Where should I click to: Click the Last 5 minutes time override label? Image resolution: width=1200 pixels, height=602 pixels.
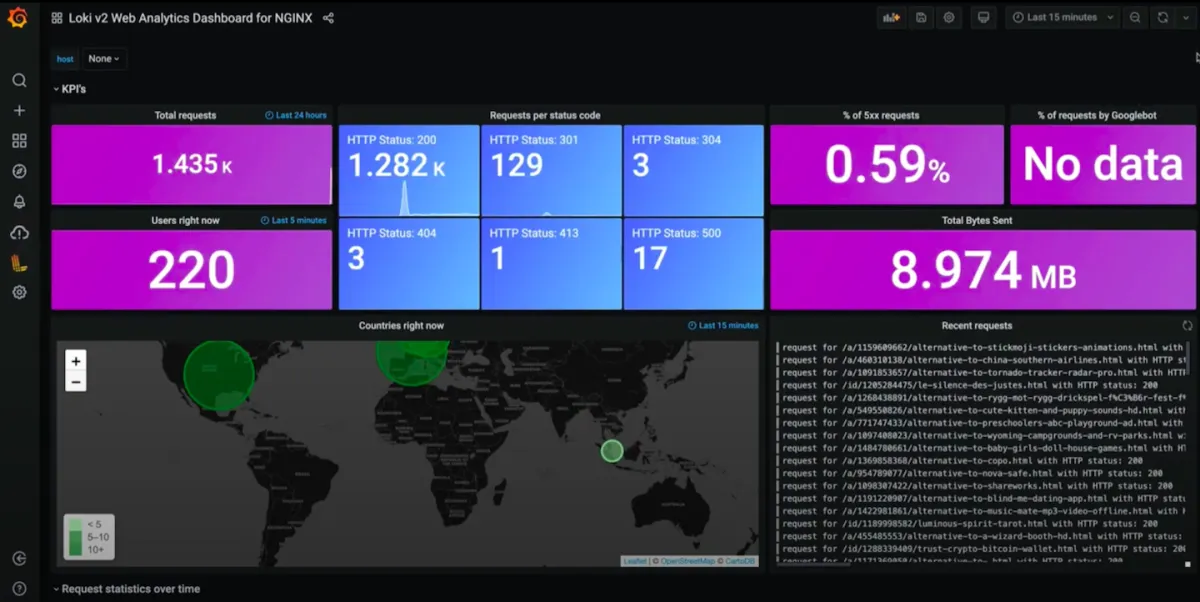(x=294, y=220)
